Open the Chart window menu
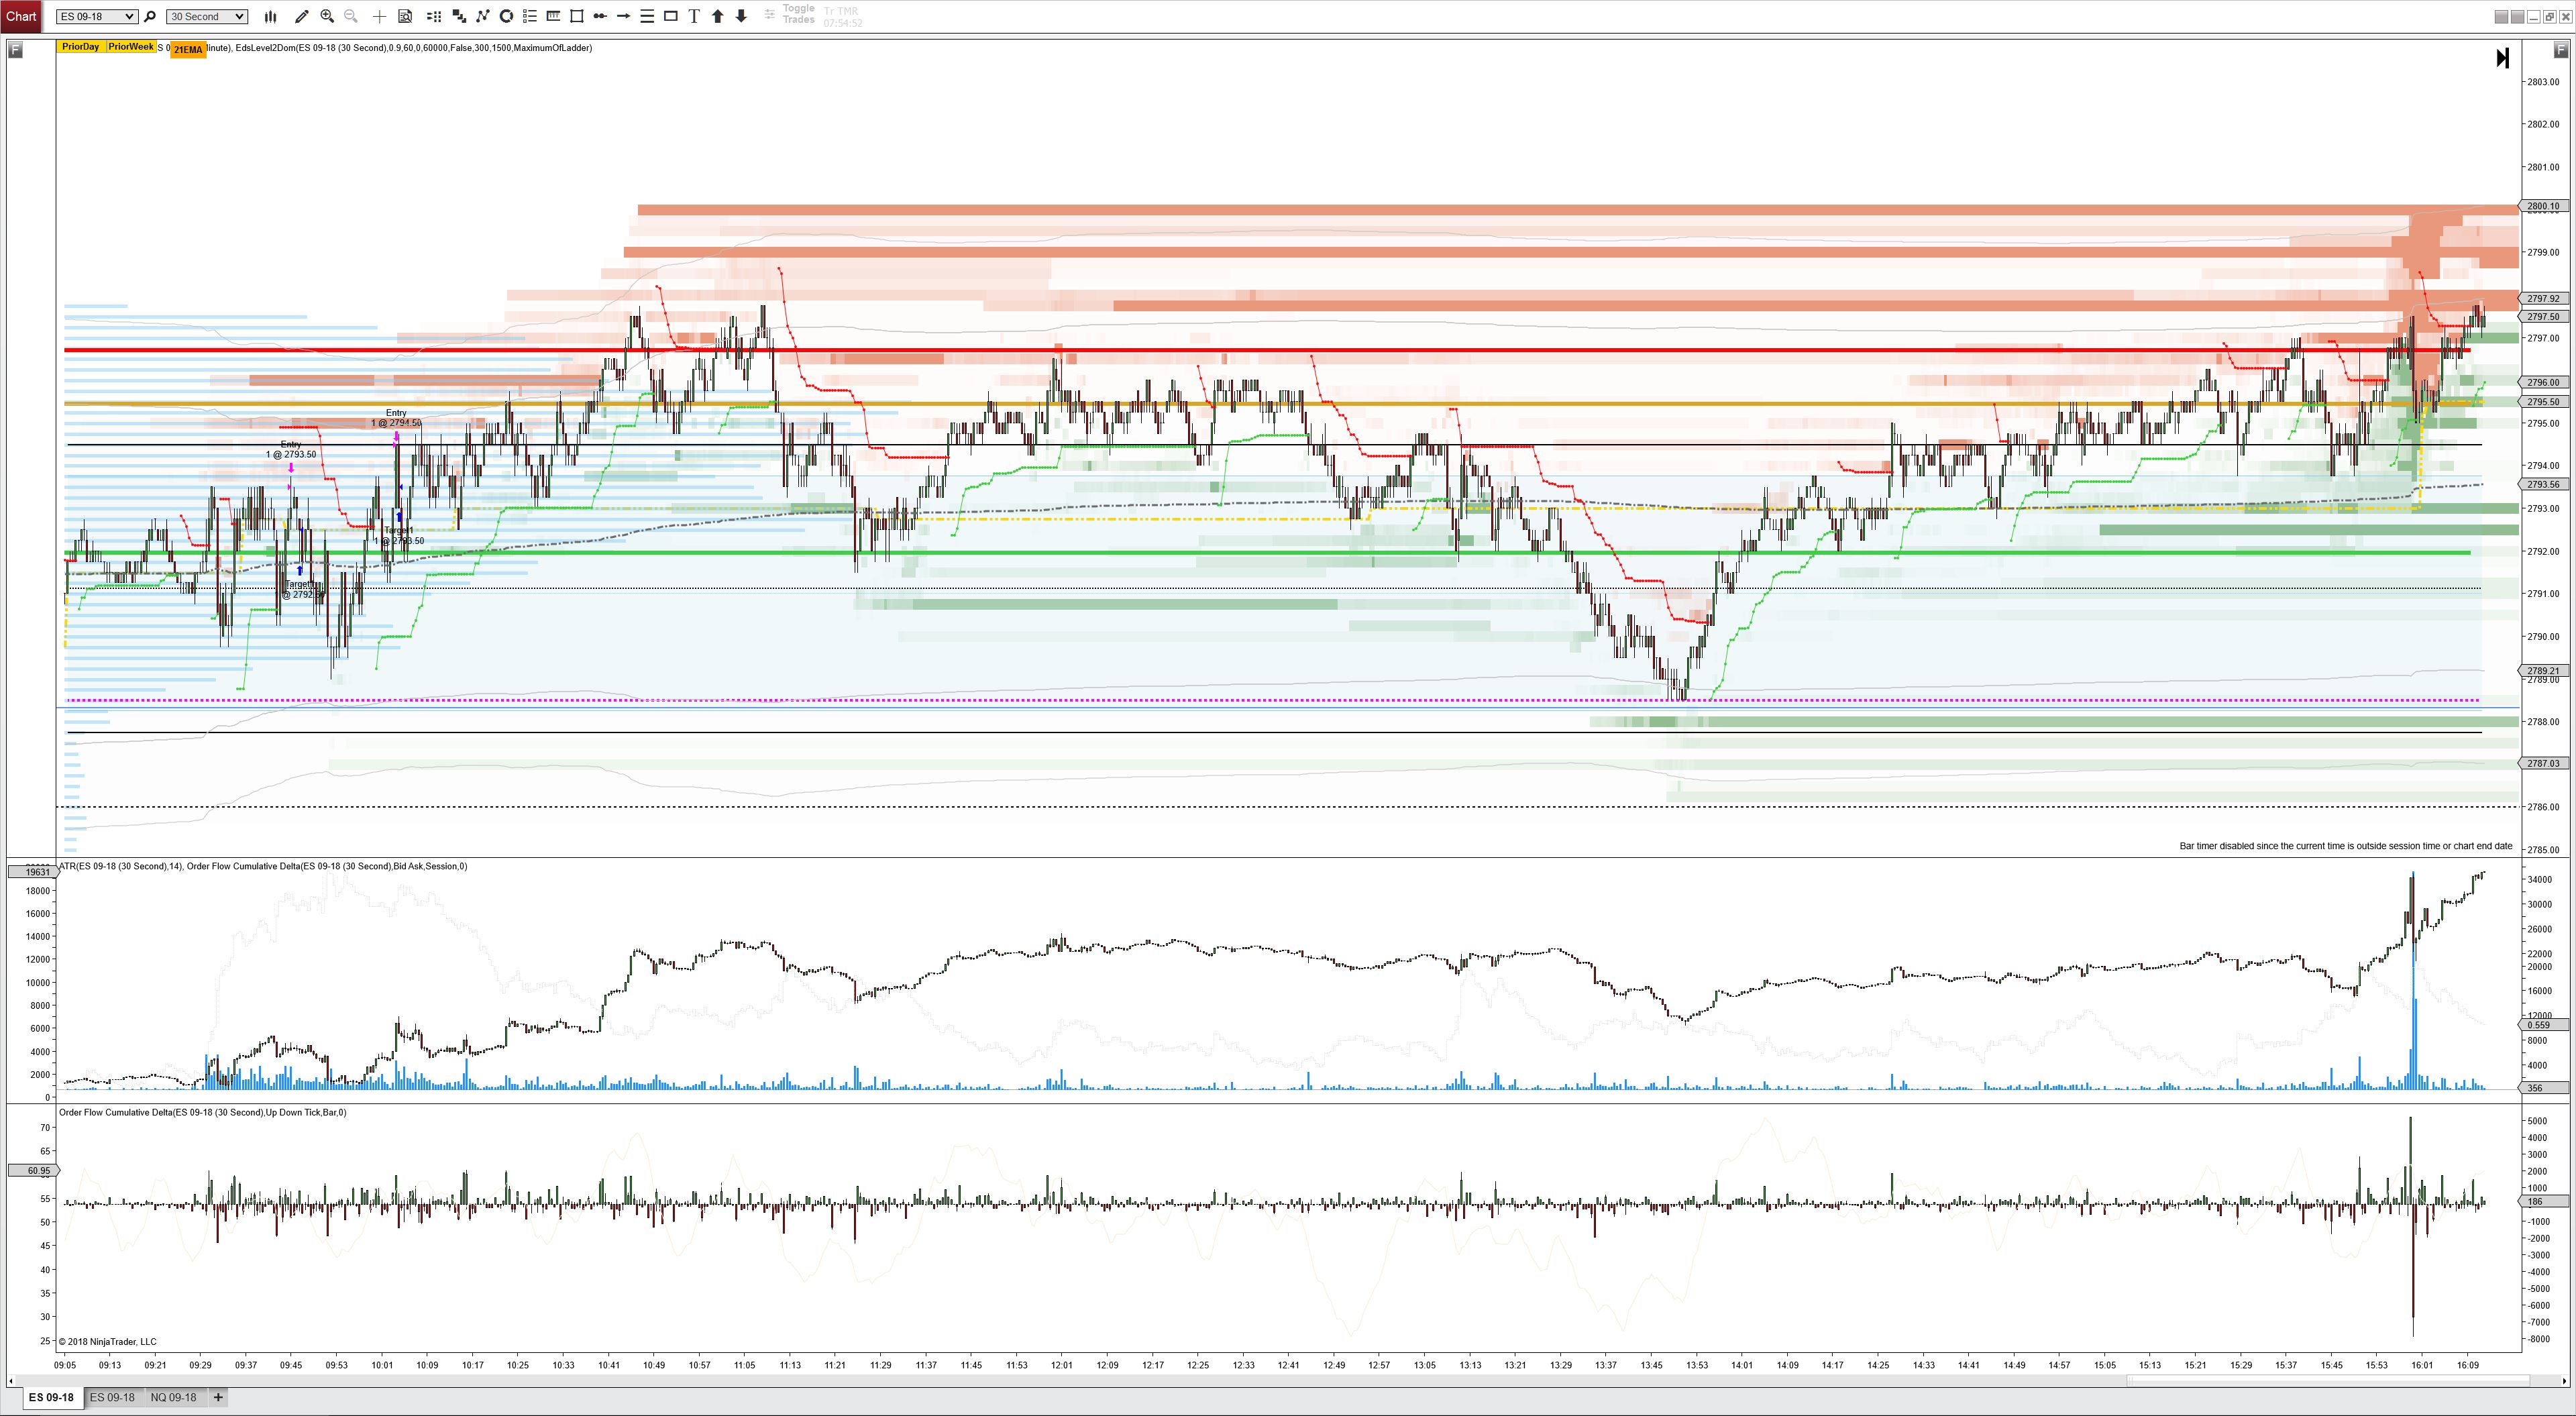The width and height of the screenshot is (2576, 1416). [21, 16]
